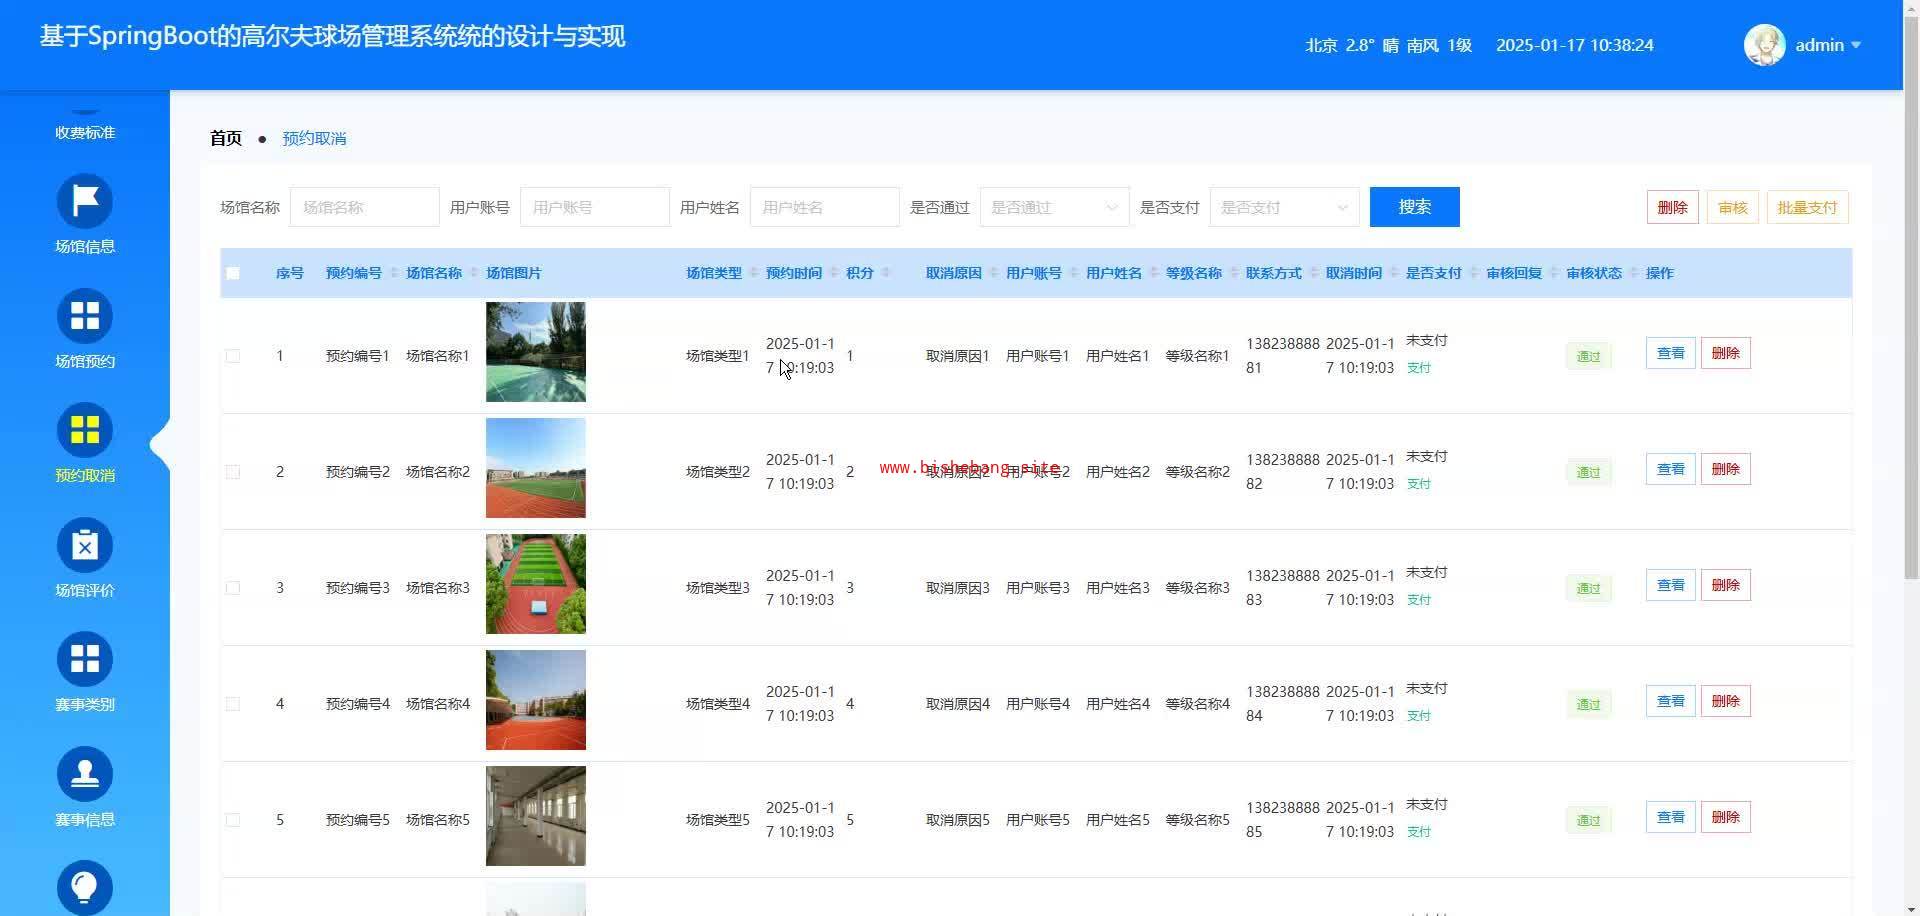Open 赛事信息 stamp icon
This screenshot has width=1920, height=916.
(85, 775)
